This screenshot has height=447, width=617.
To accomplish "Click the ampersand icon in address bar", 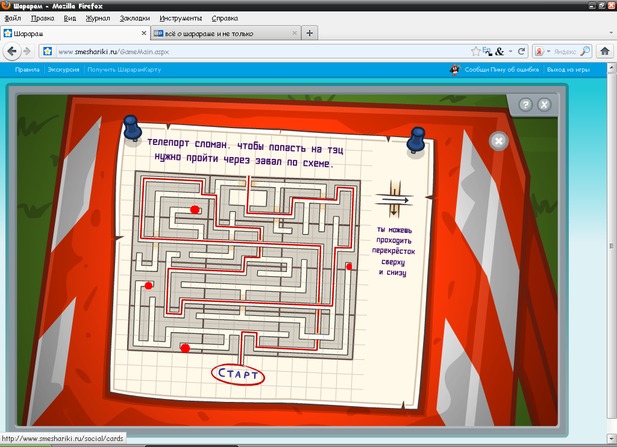I will pyautogui.click(x=499, y=51).
